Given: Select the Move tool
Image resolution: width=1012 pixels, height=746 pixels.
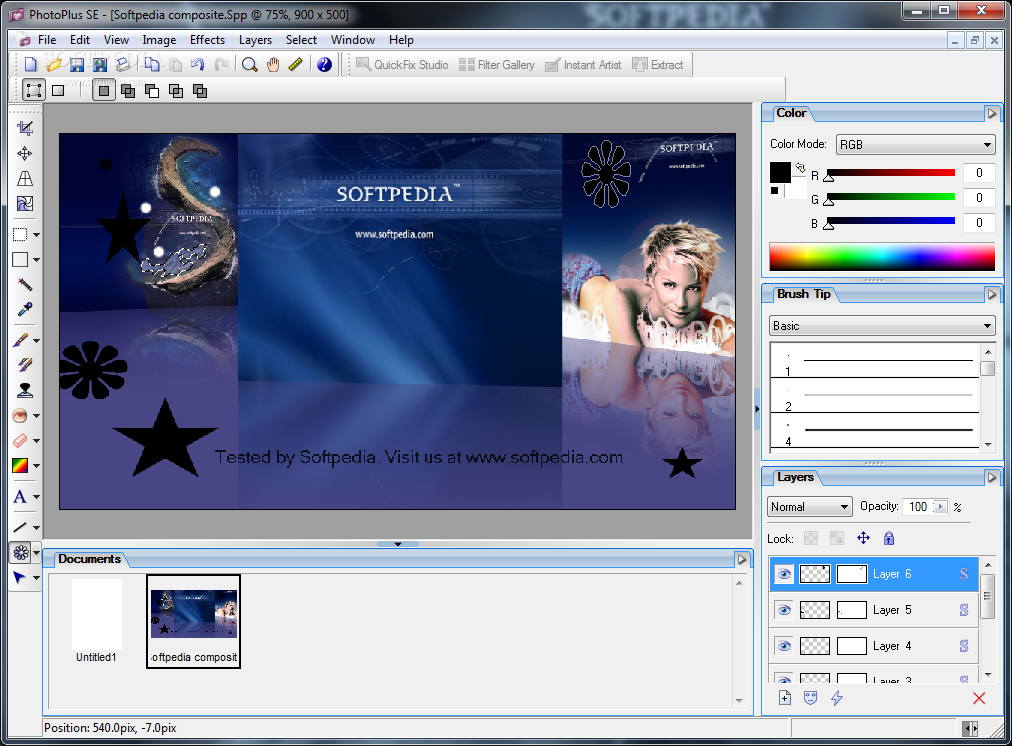Looking at the screenshot, I should 25,153.
